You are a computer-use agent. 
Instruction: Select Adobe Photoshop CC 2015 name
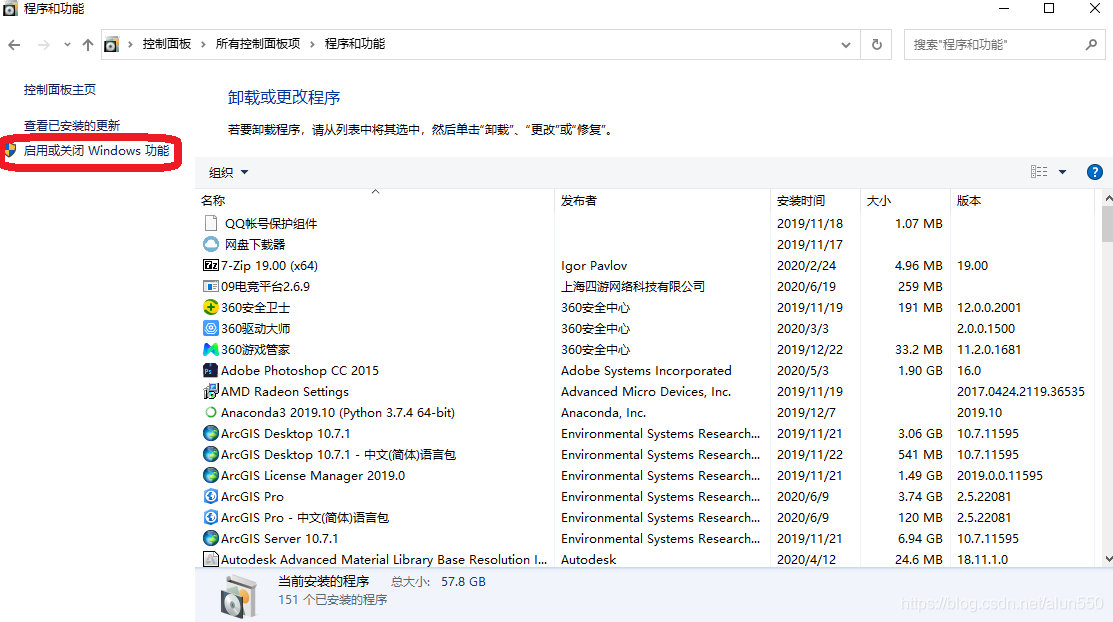[300, 371]
